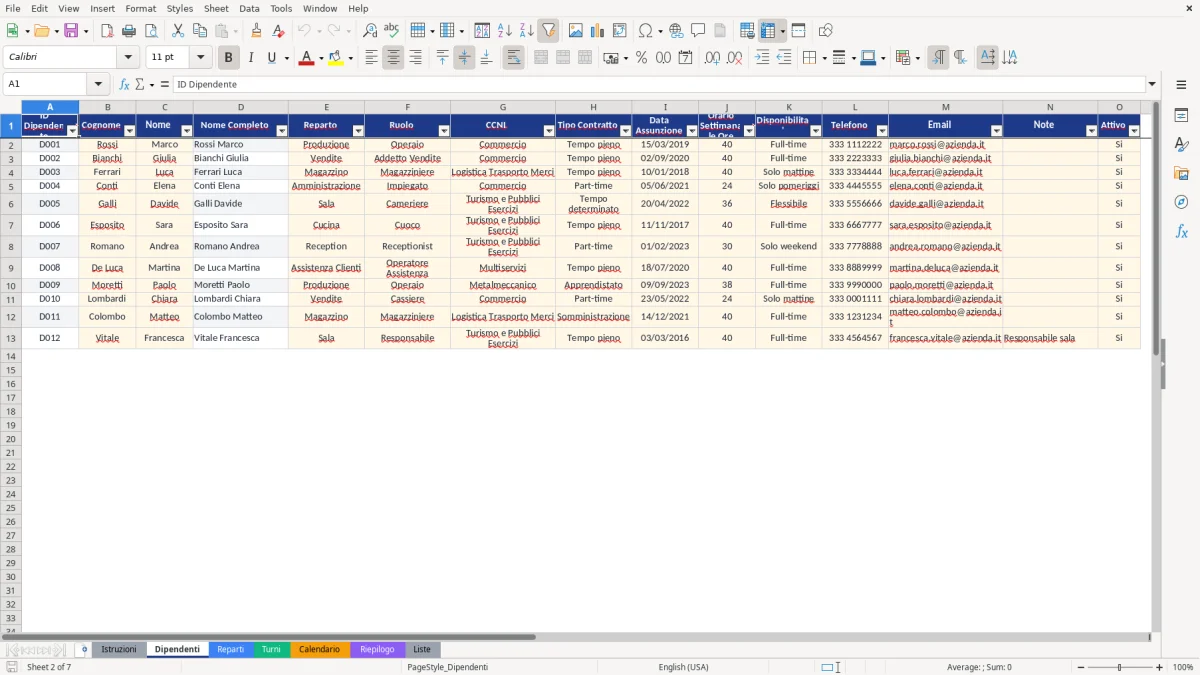Run the Spelling check icon
1200x675 pixels.
point(392,31)
